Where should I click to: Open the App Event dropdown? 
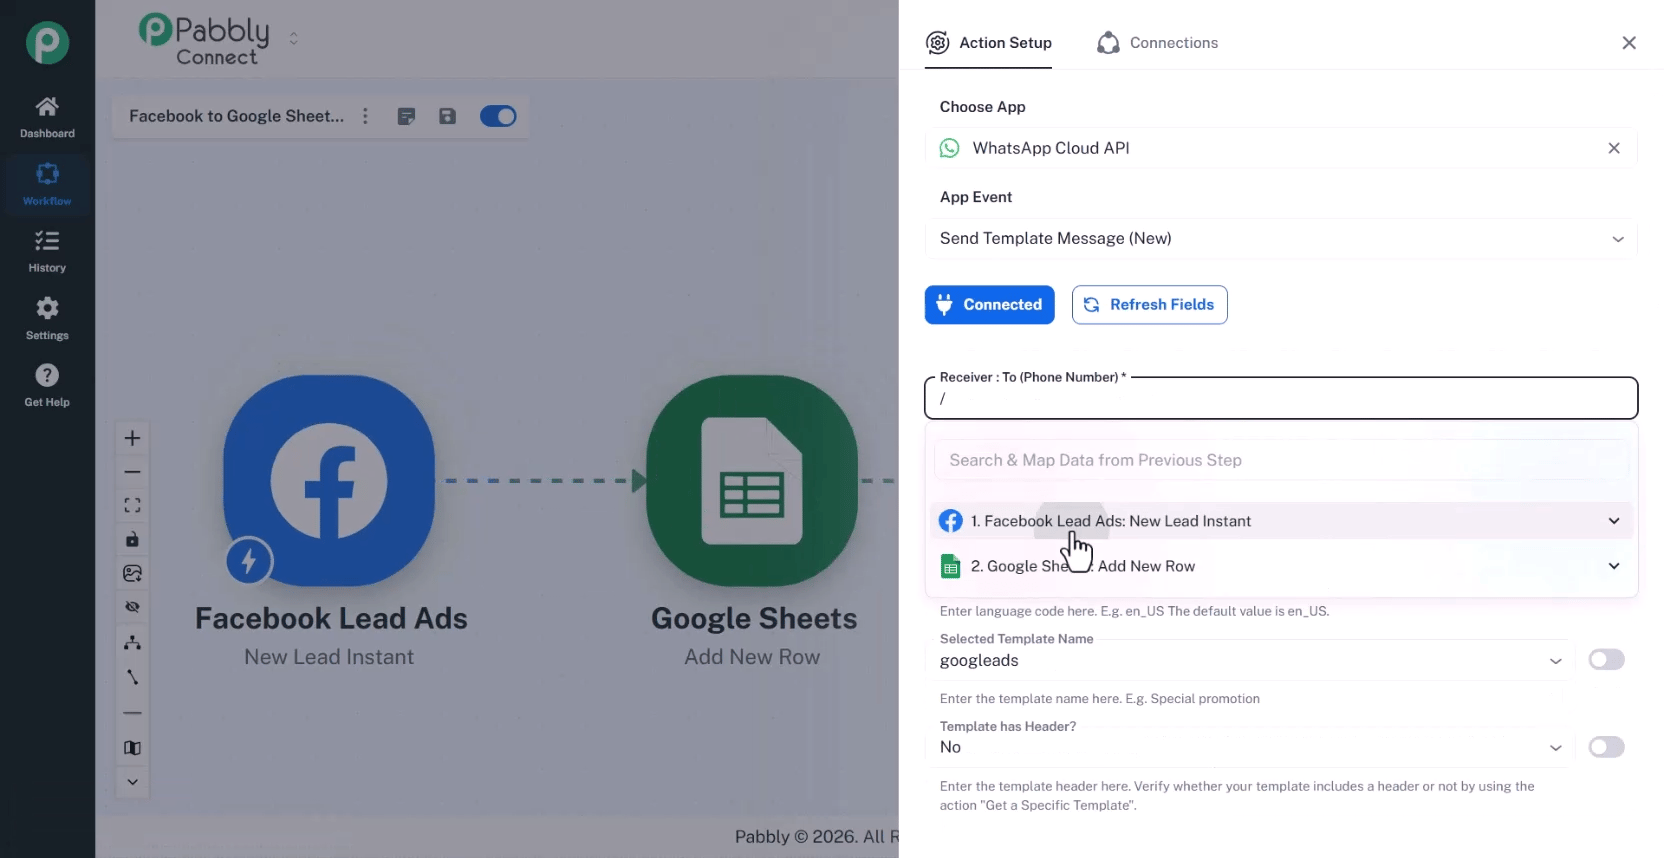[1281, 239]
